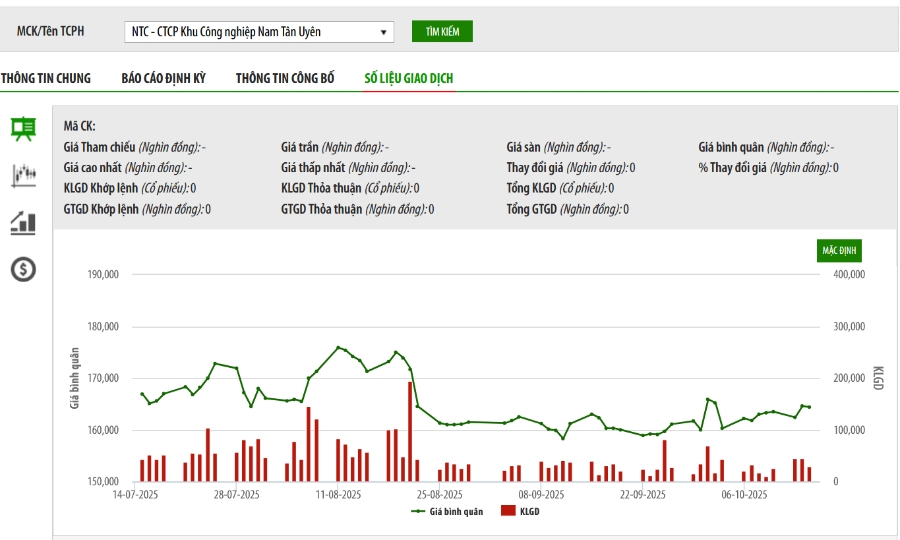This screenshot has height=540, width=900.
Task: Click the NTC - CTCP Khu Công nghiệp Nam Tân Uyên combo box
Action: pyautogui.click(x=259, y=32)
